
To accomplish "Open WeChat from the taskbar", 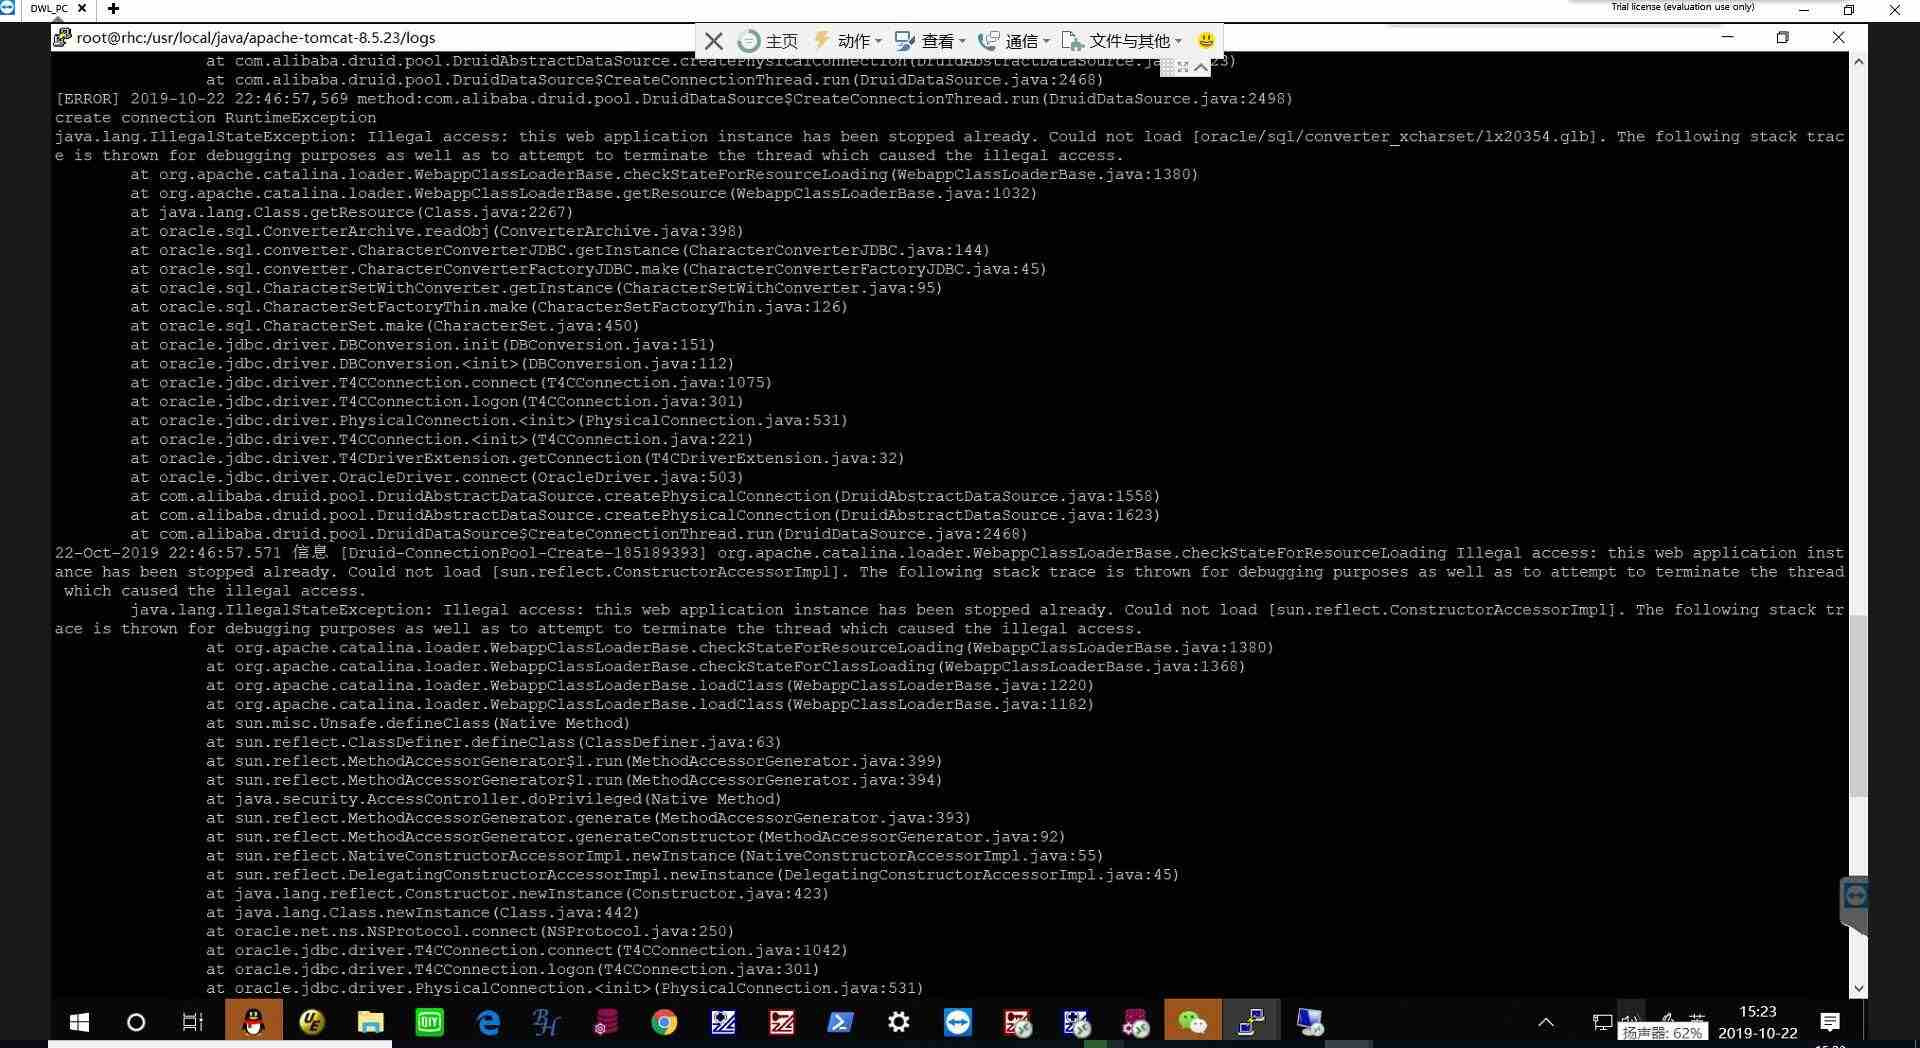I will (x=1192, y=1022).
